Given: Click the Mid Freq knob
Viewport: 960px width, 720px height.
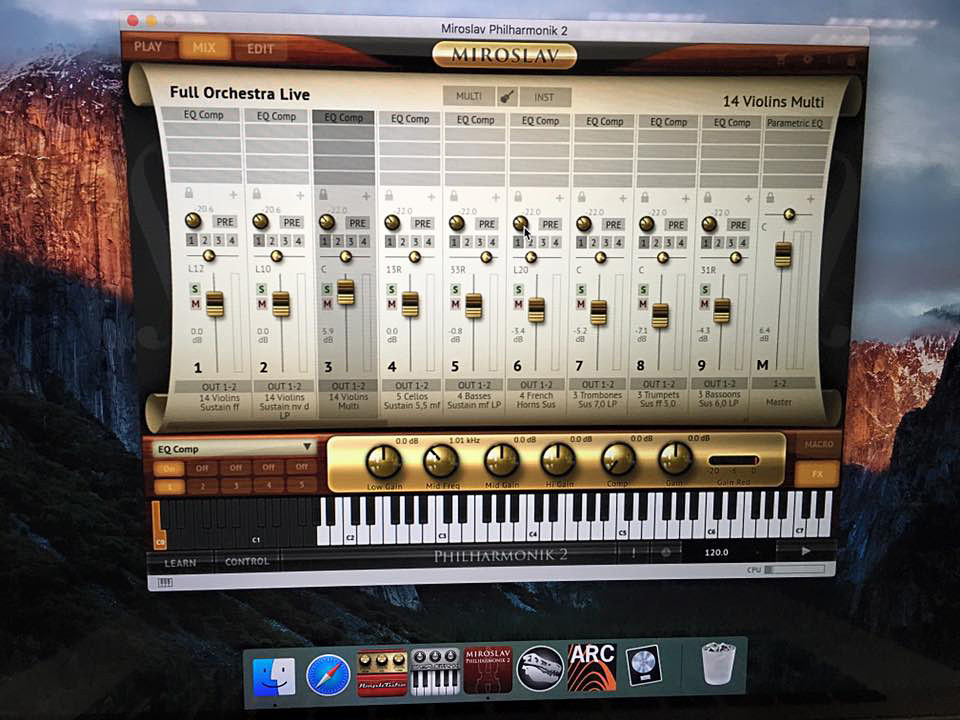Looking at the screenshot, I should click(441, 462).
